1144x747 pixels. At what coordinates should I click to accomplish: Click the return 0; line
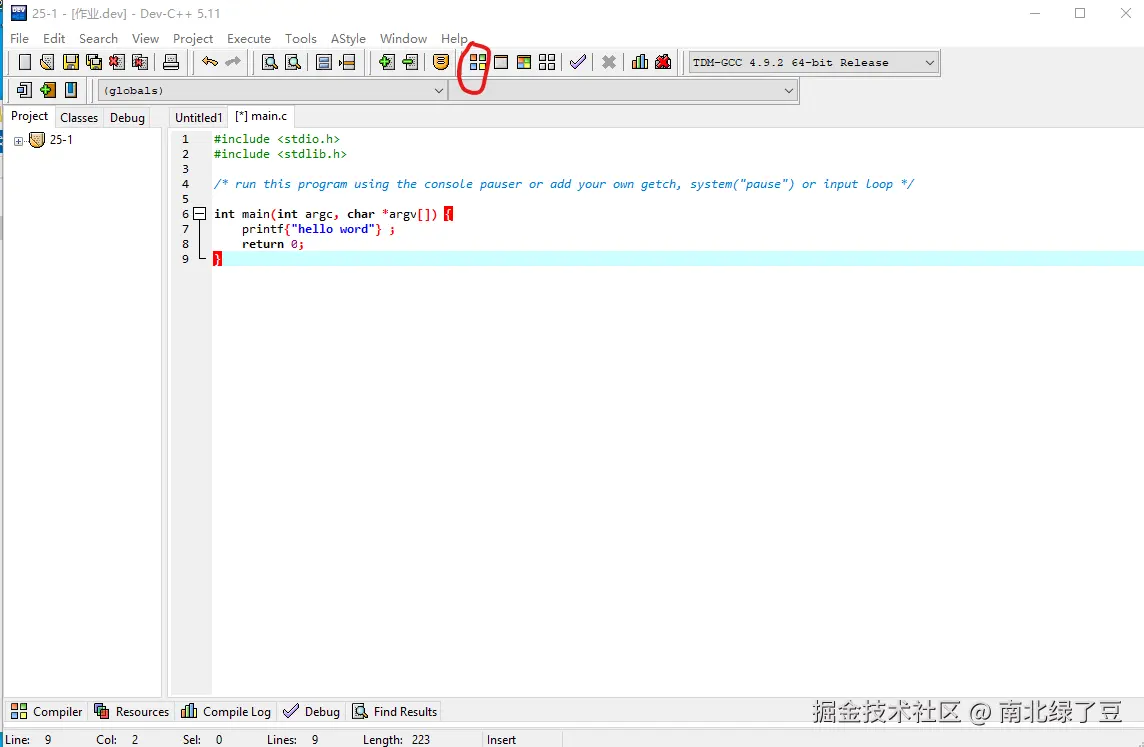(x=273, y=244)
